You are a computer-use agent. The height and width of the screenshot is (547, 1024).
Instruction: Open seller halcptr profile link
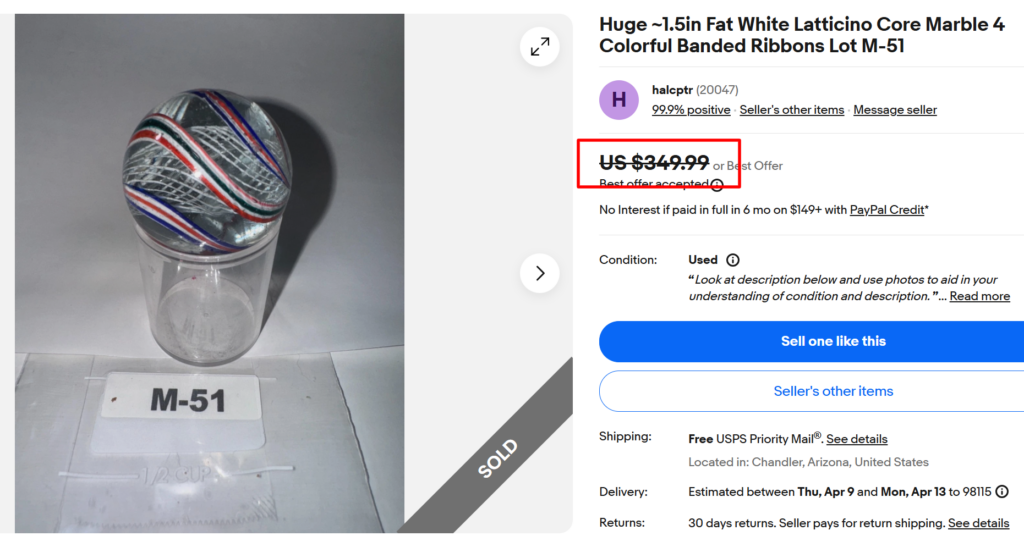[x=671, y=90]
